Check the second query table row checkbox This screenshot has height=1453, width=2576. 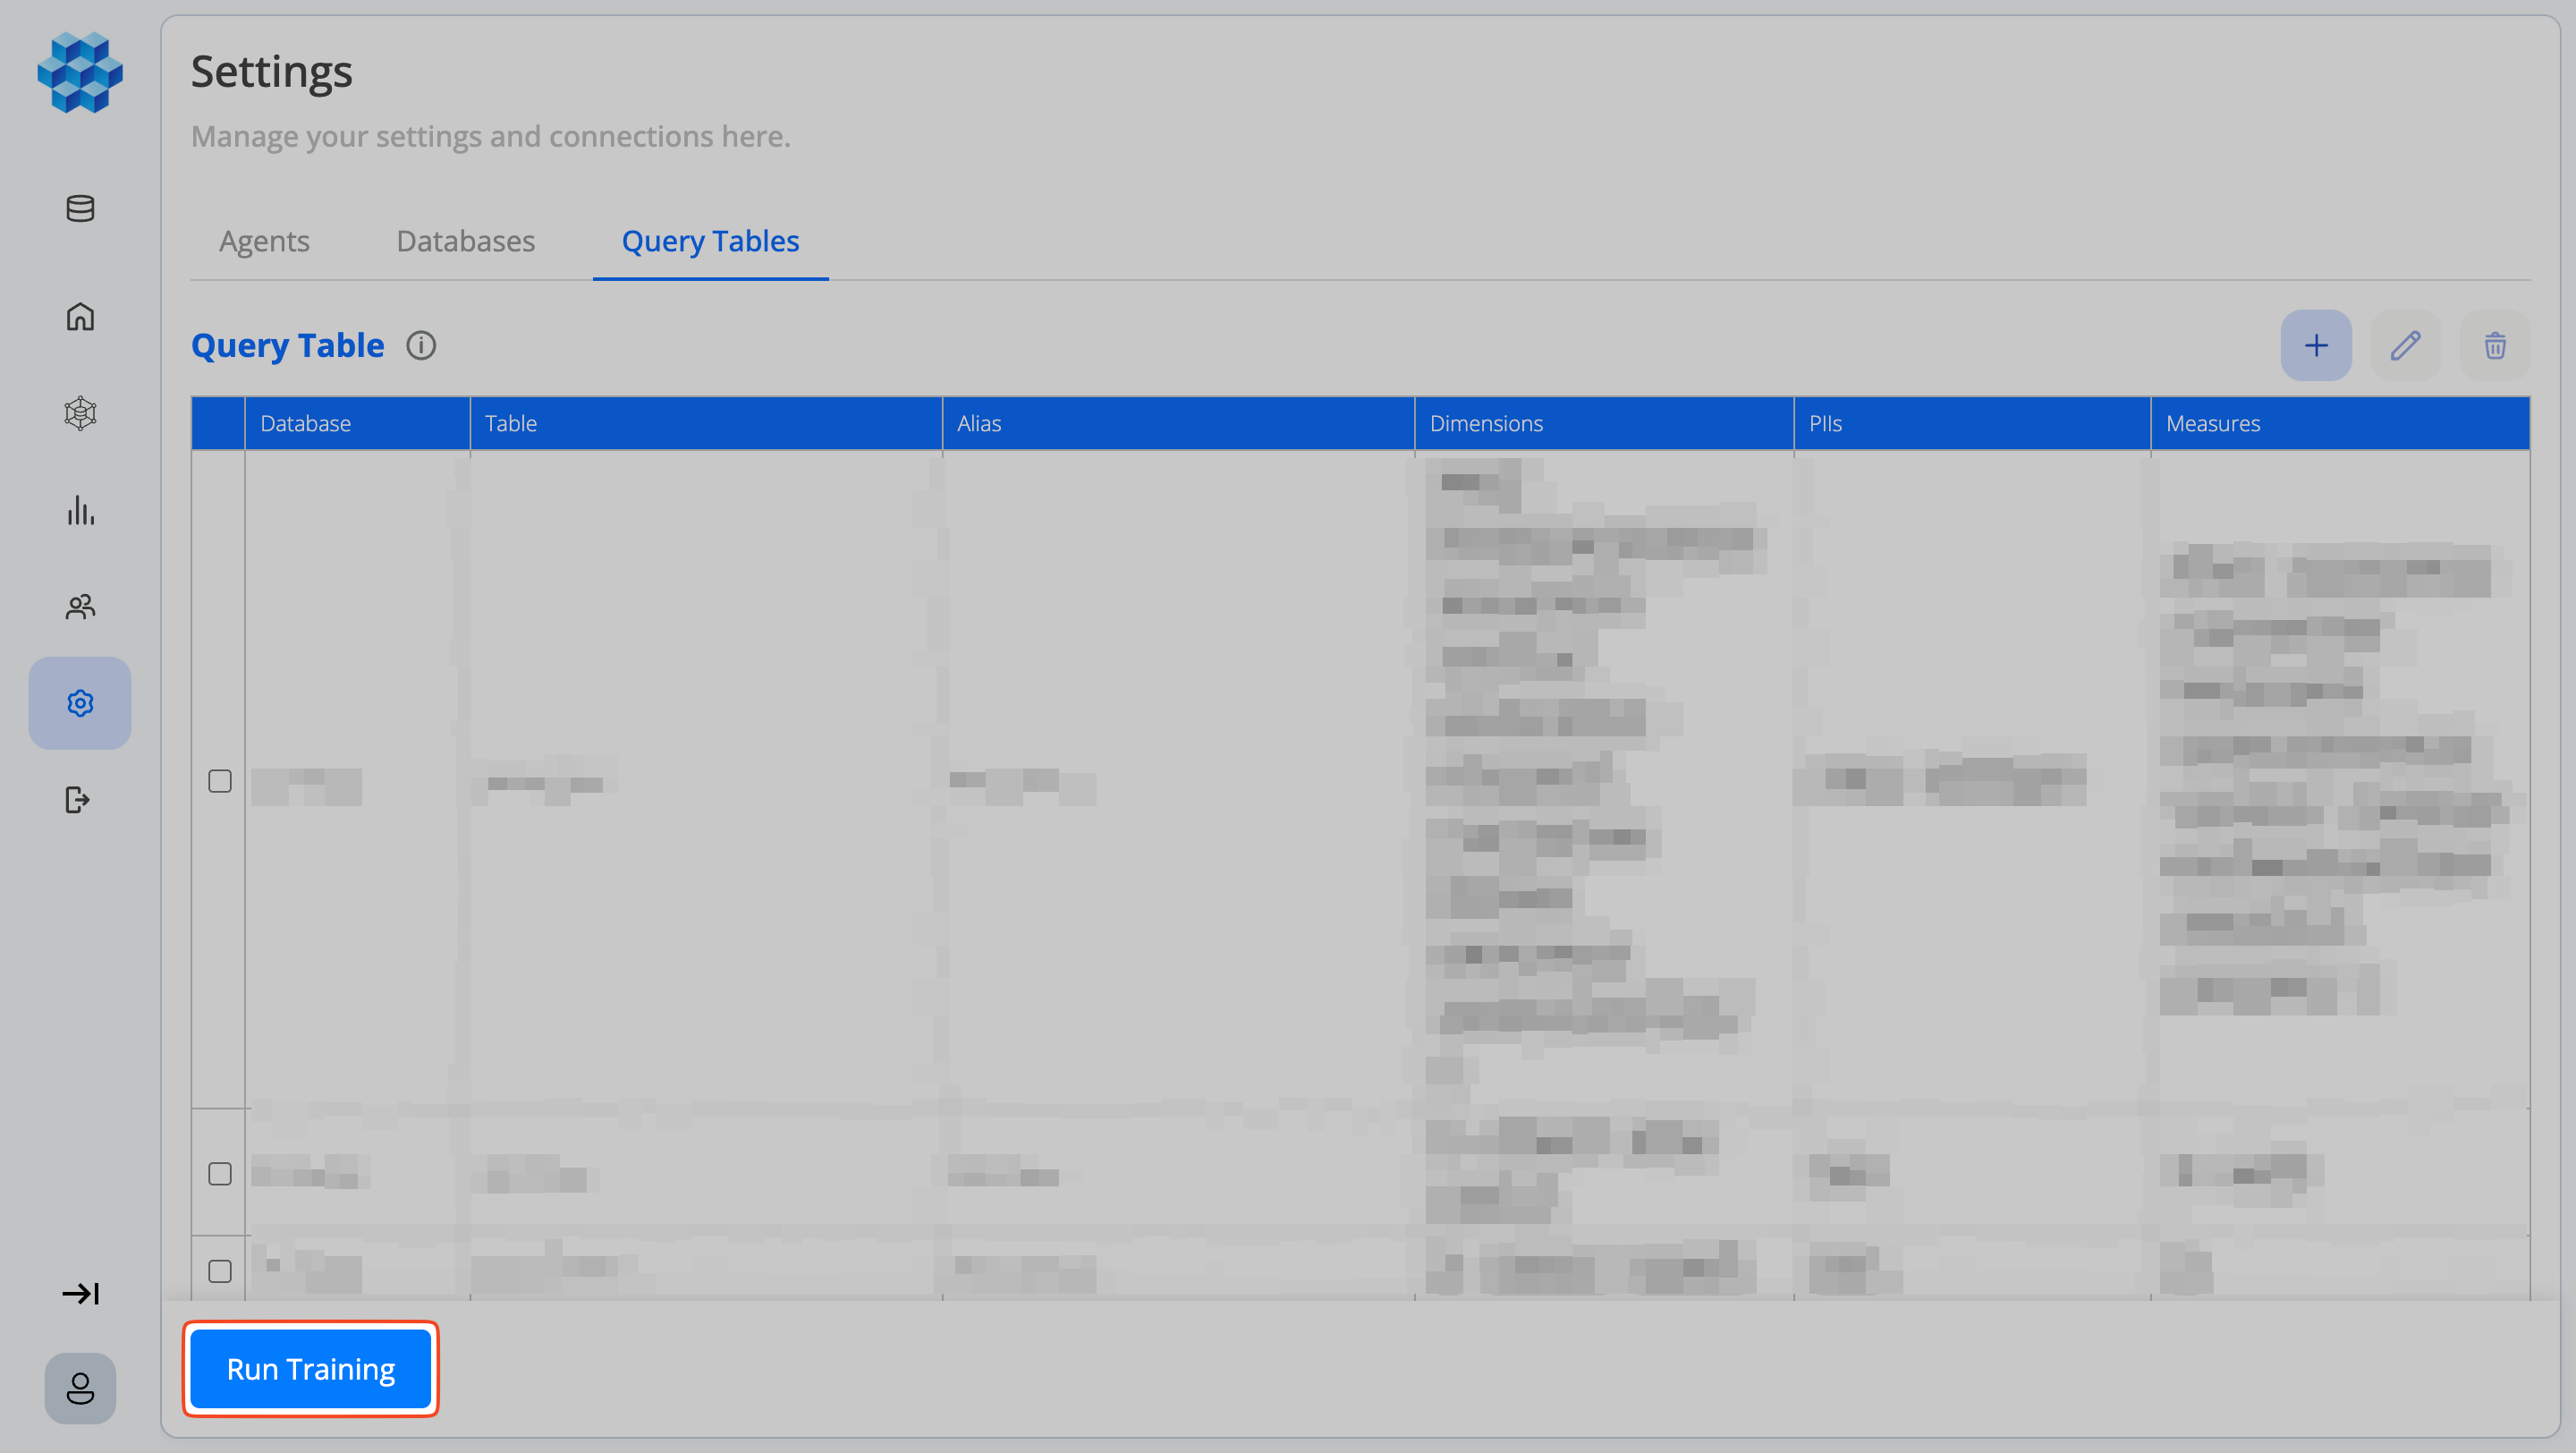tap(220, 1174)
